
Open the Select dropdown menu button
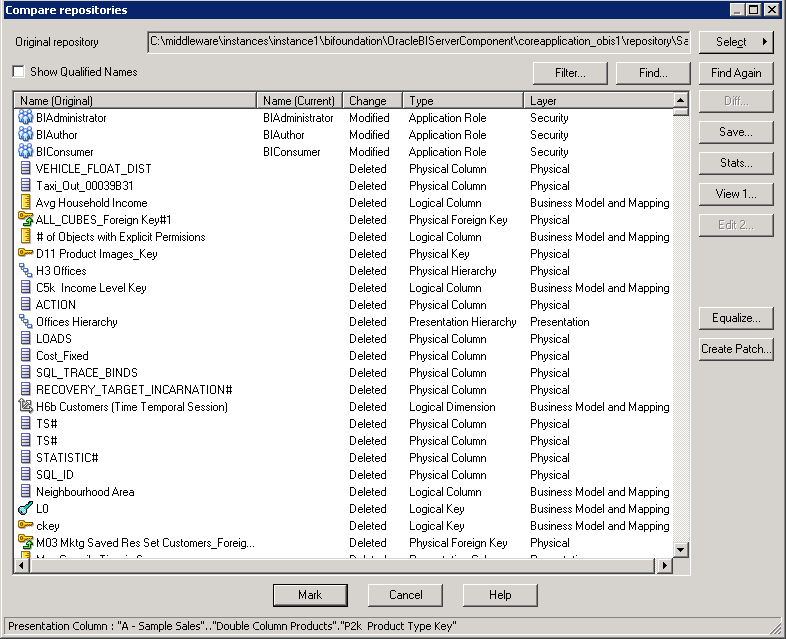tap(736, 42)
